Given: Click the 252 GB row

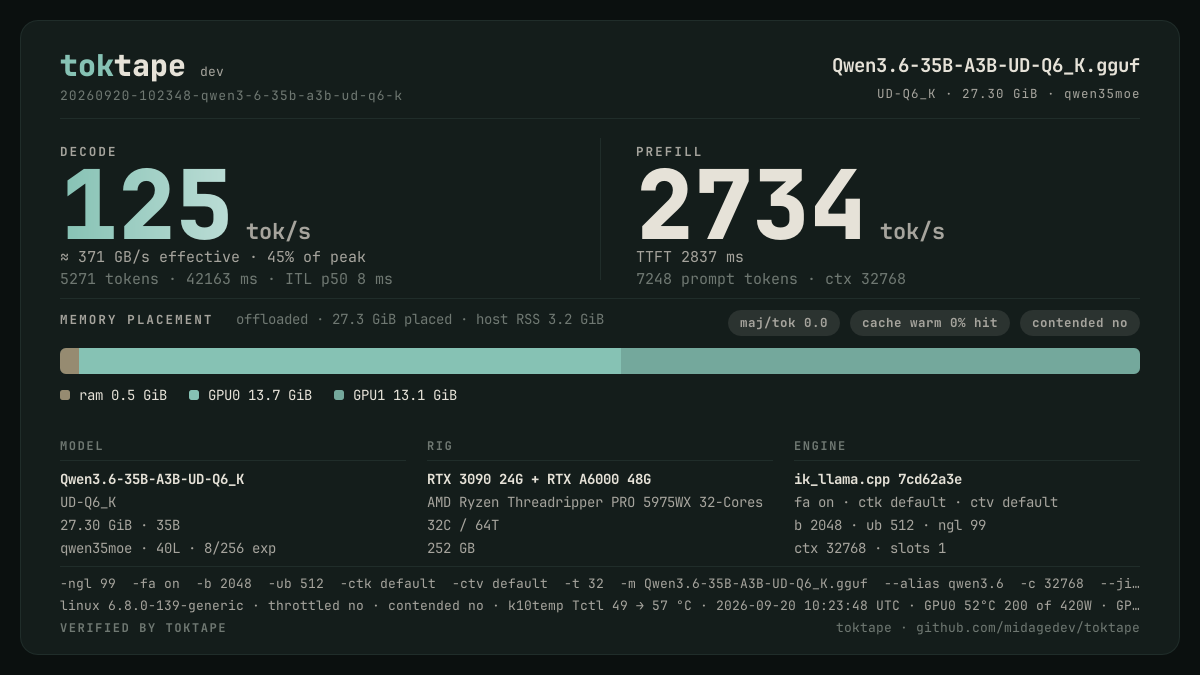Looking at the screenshot, I should click(451, 548).
